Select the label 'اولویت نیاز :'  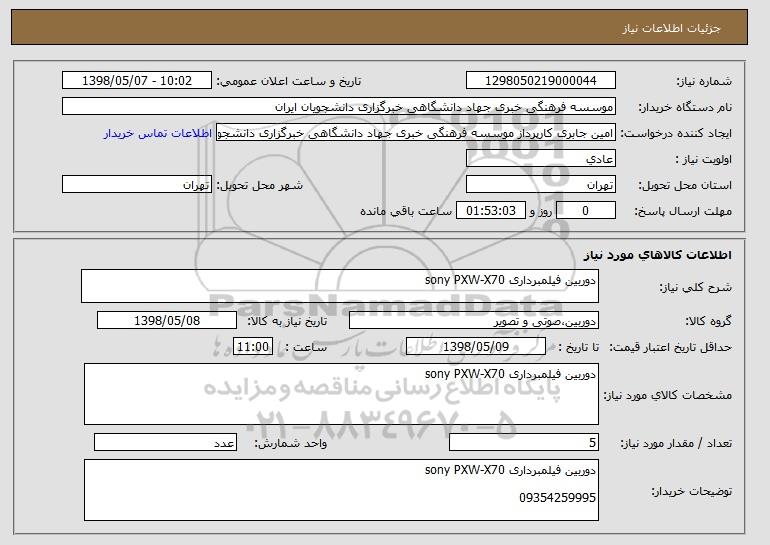(704, 159)
